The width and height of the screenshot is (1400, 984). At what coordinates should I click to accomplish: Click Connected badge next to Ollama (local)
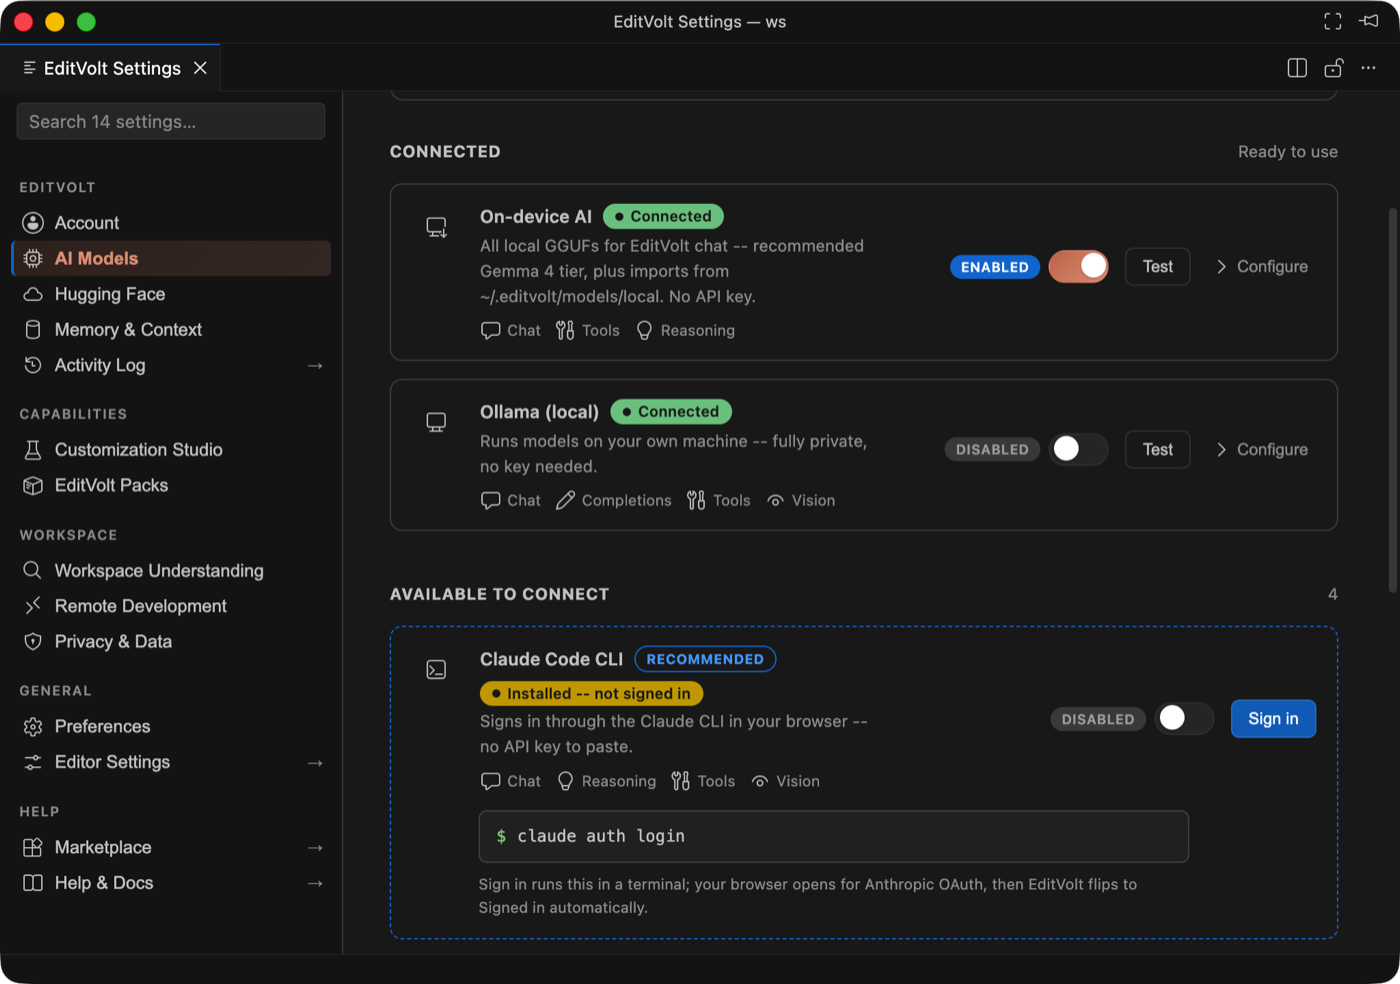(671, 411)
